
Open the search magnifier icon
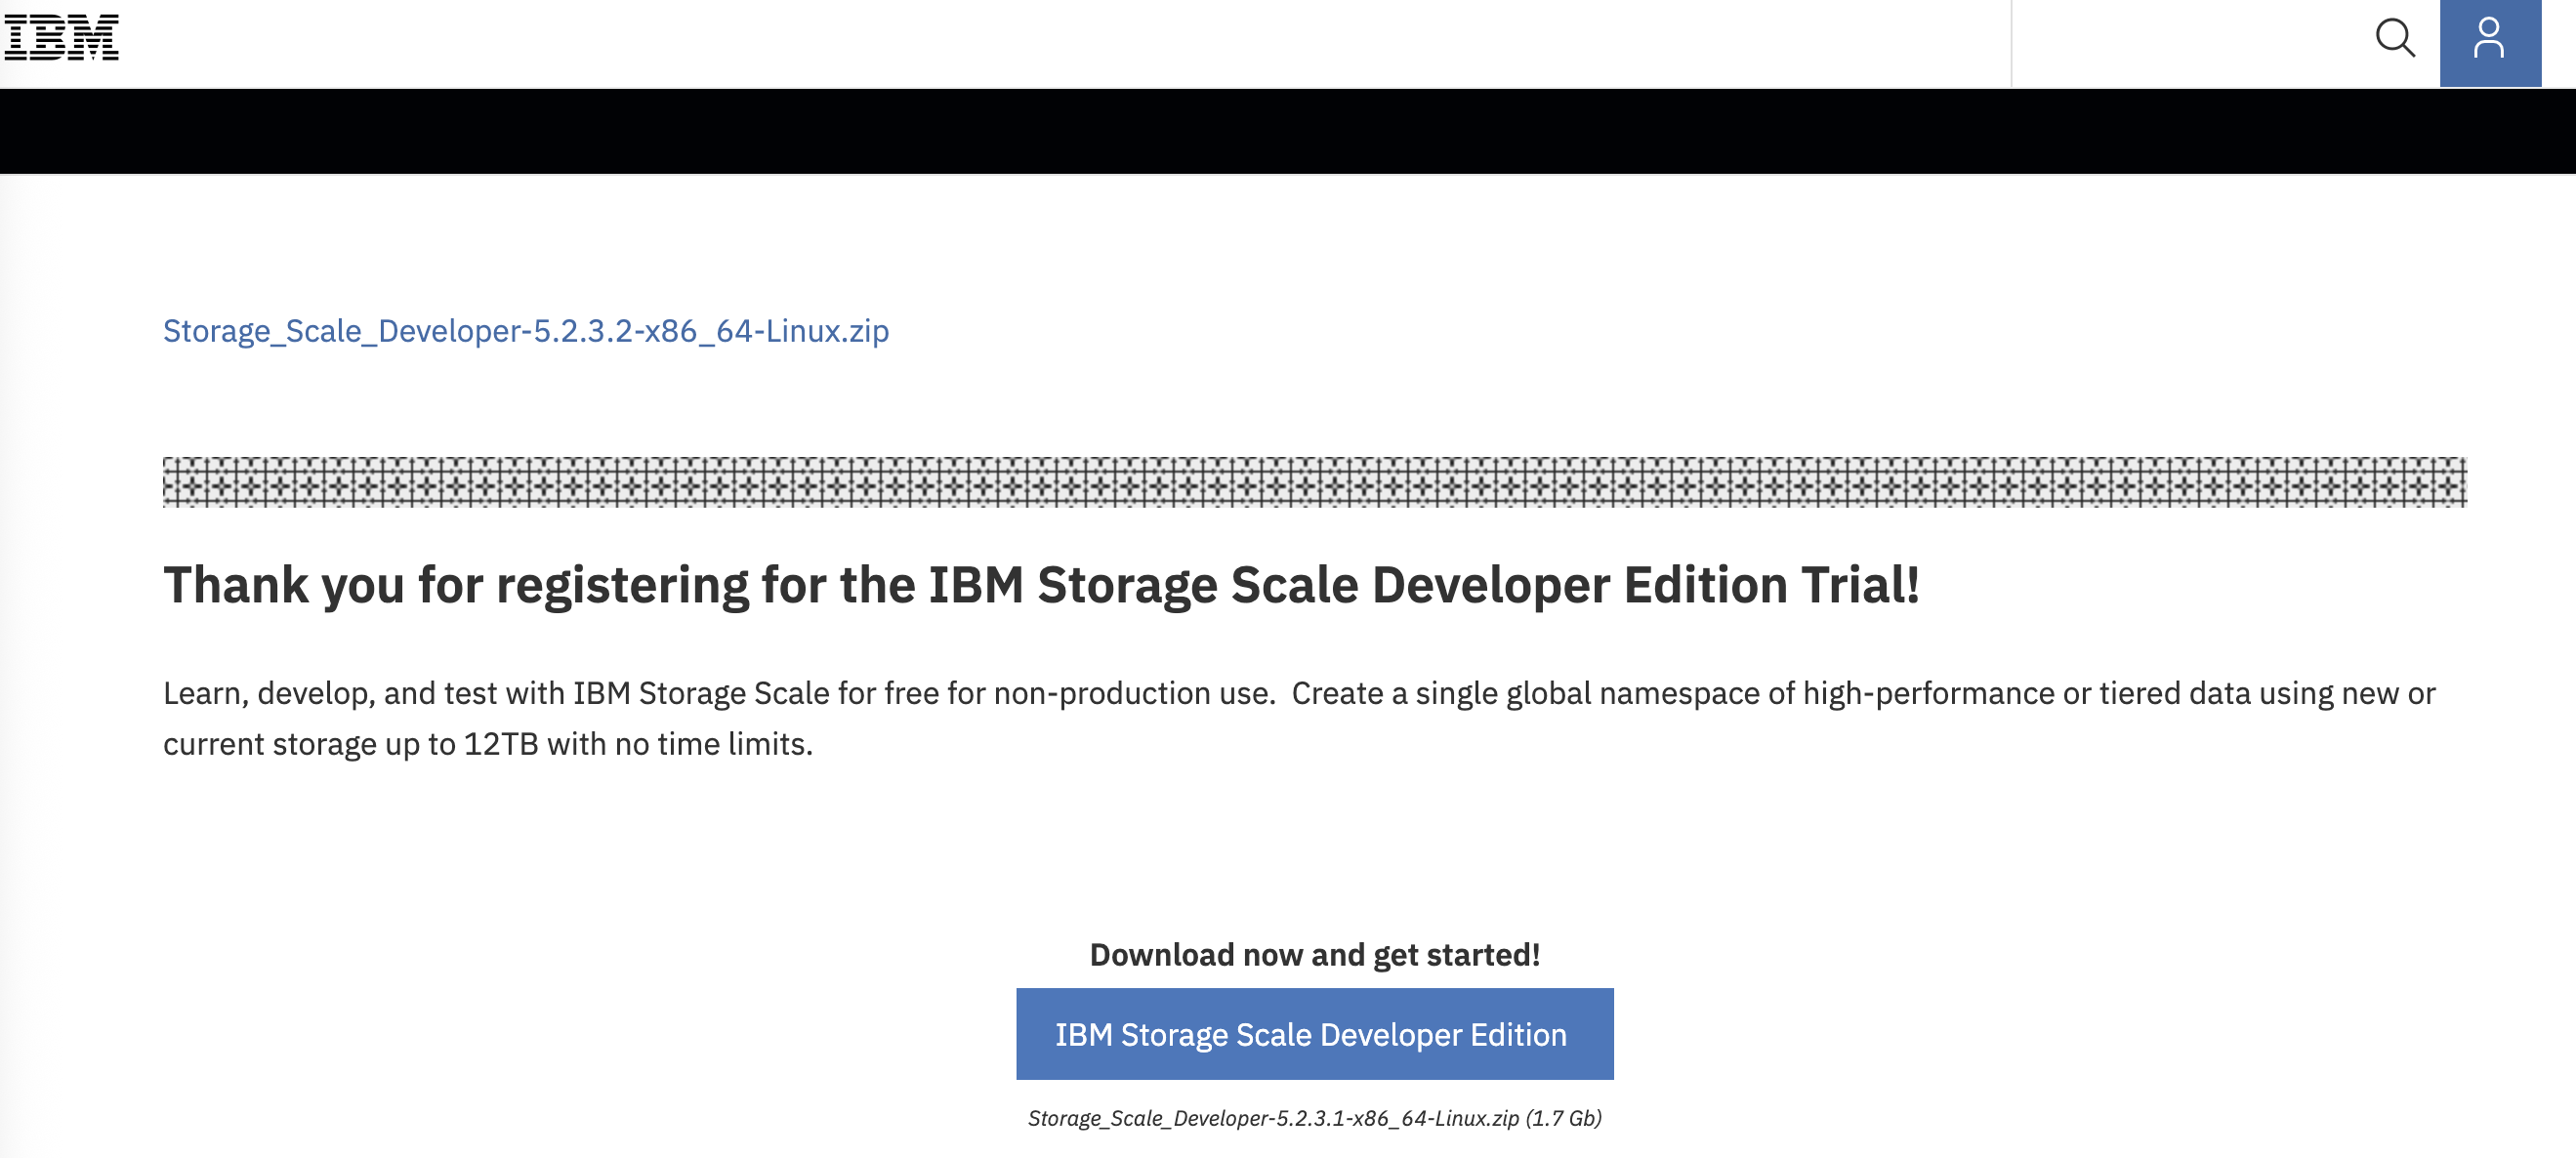click(2395, 39)
